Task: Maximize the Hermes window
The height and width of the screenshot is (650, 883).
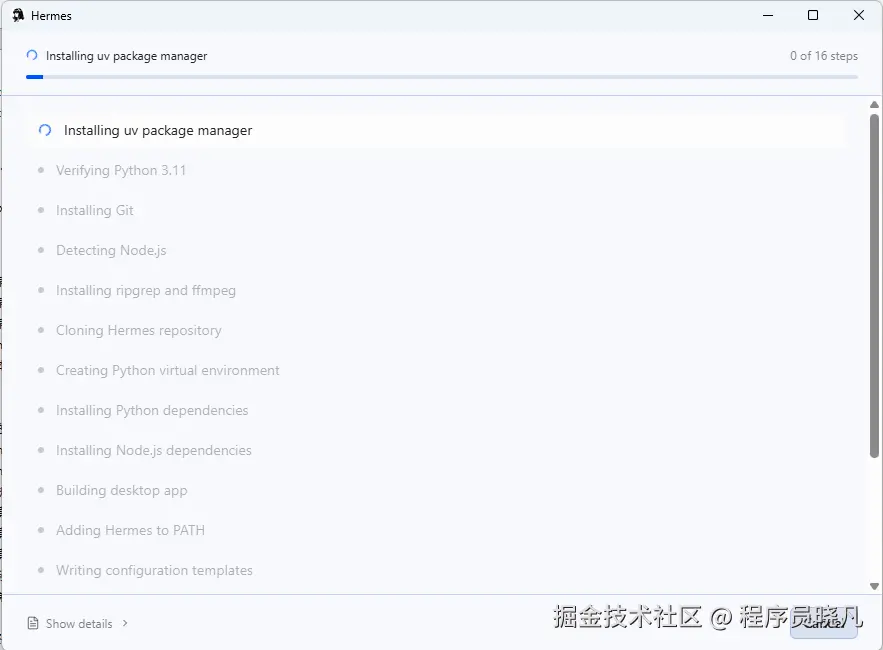Action: click(x=813, y=15)
